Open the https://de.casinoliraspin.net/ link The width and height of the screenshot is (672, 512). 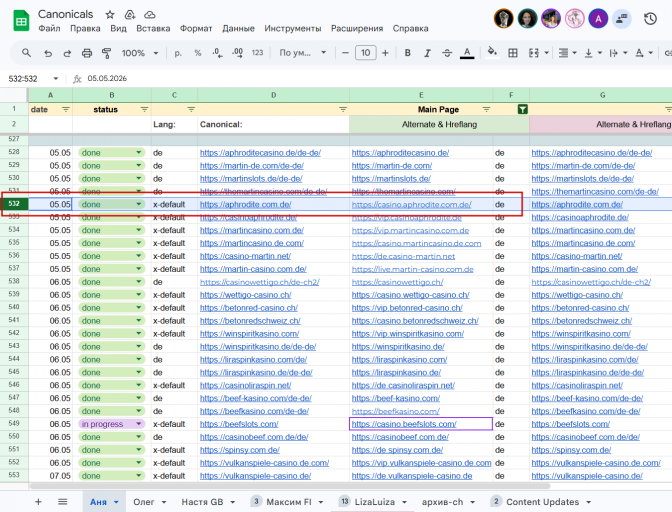(x=403, y=385)
